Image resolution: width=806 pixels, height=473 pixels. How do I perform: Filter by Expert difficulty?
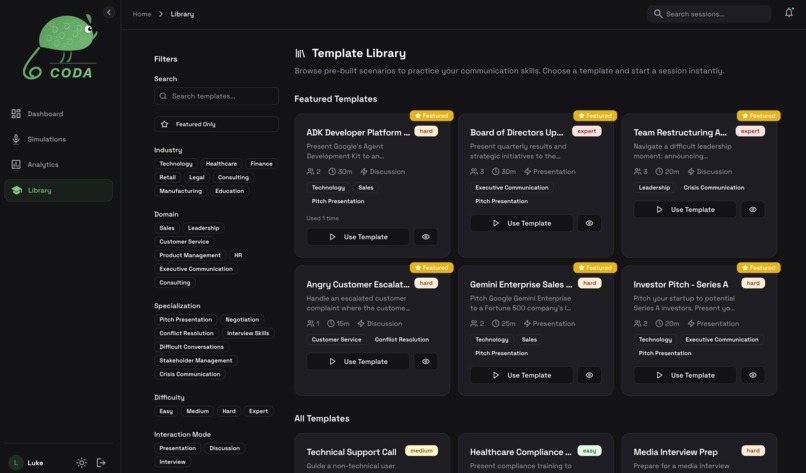tap(258, 411)
